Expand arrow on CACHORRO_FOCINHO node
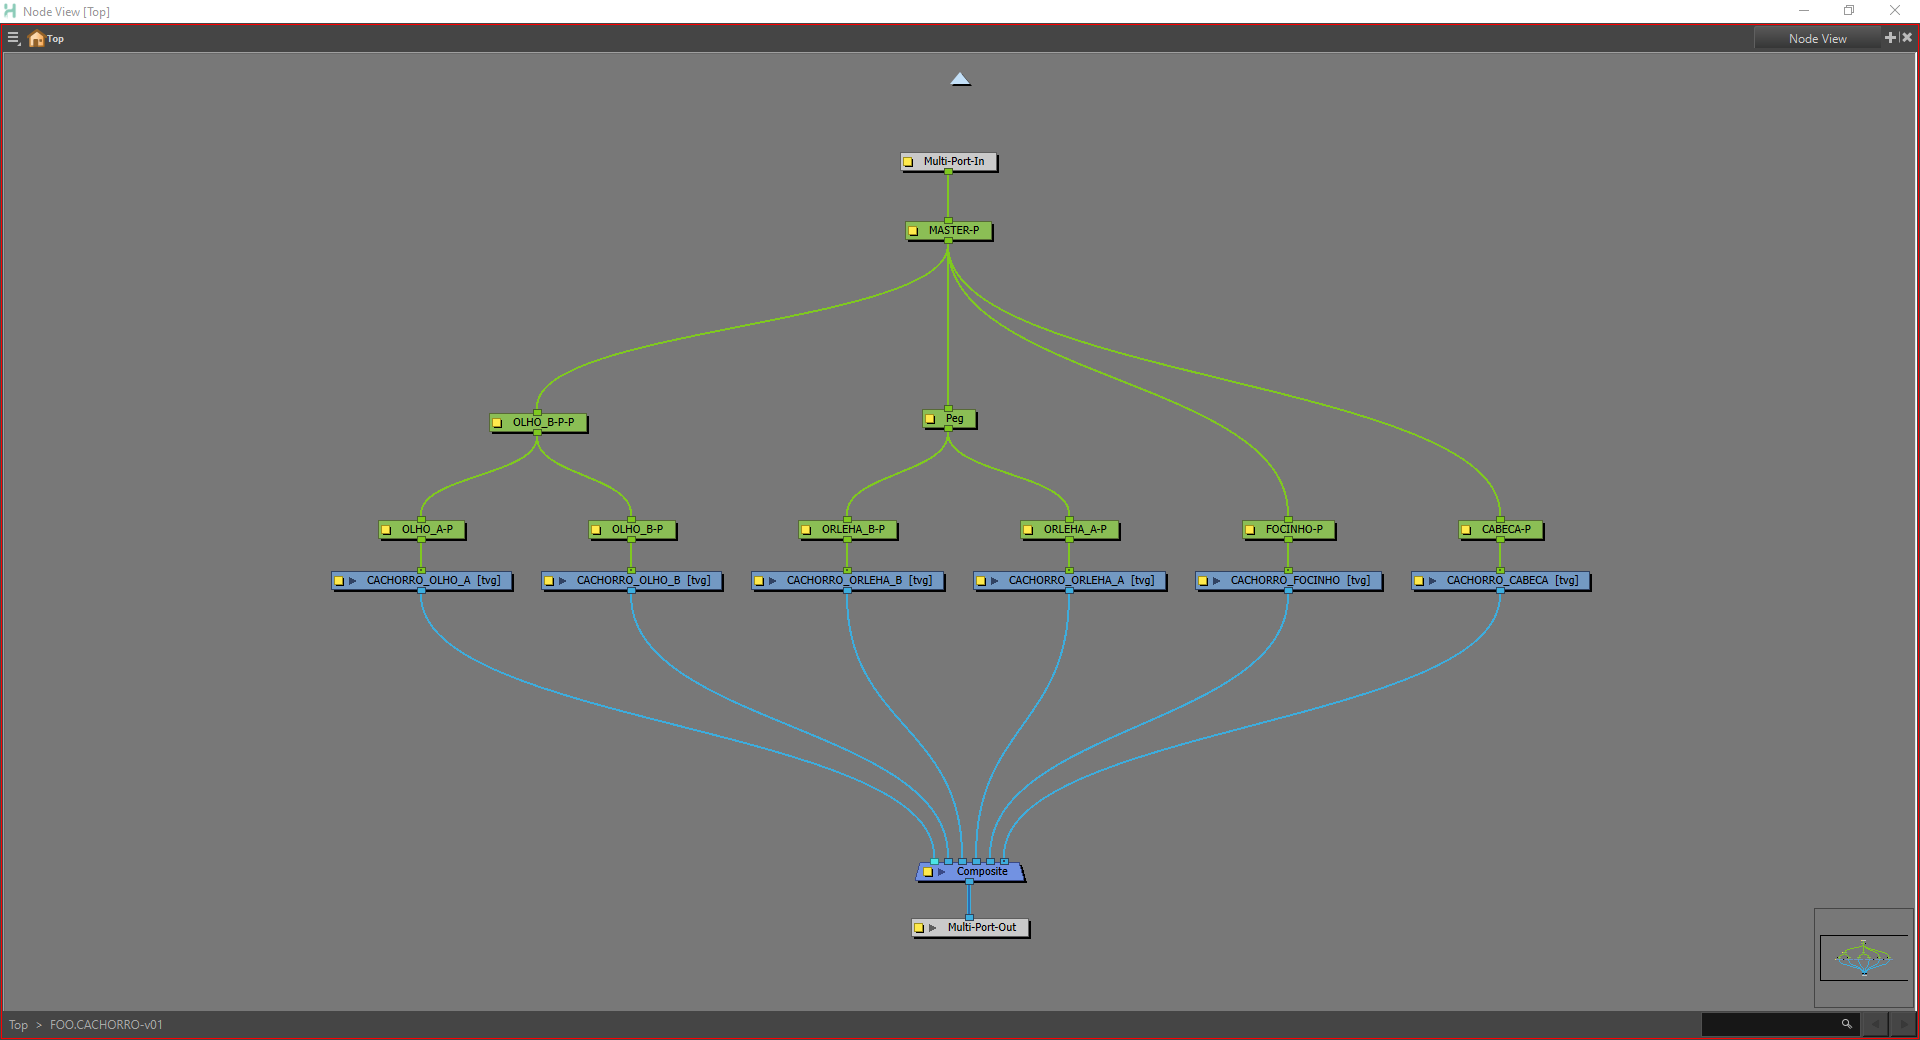 1216,581
